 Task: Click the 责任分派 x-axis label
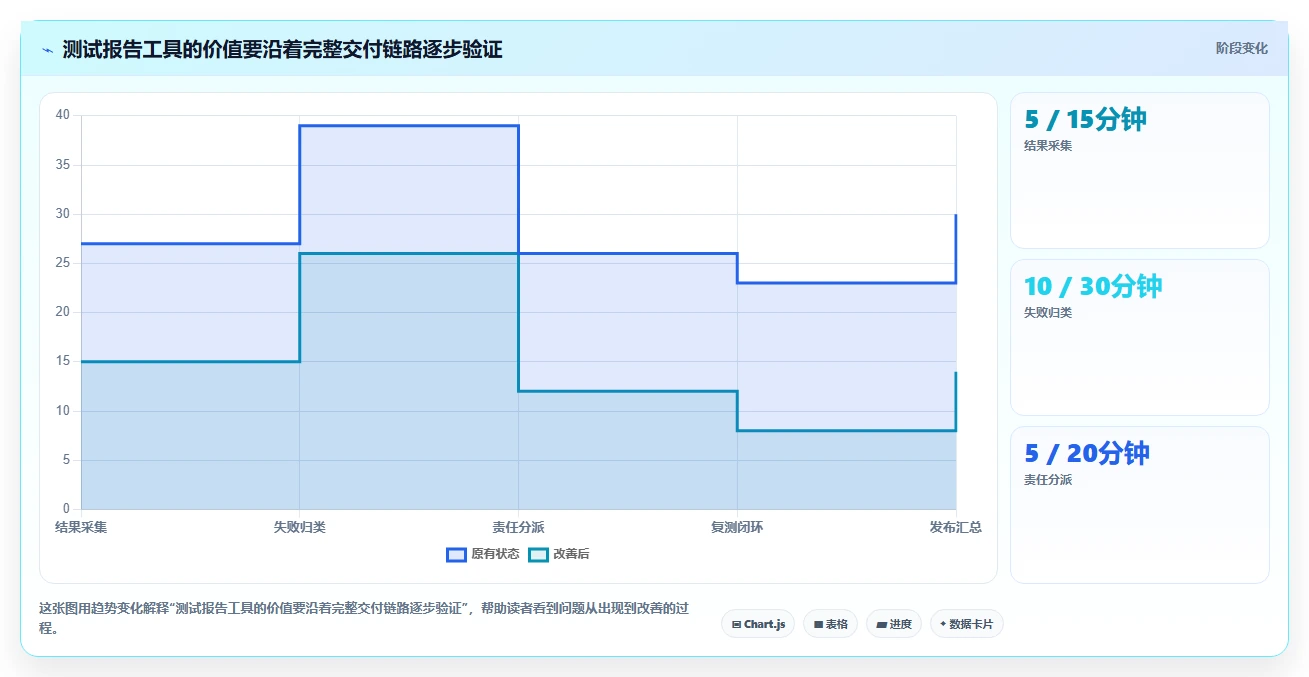tap(518, 527)
